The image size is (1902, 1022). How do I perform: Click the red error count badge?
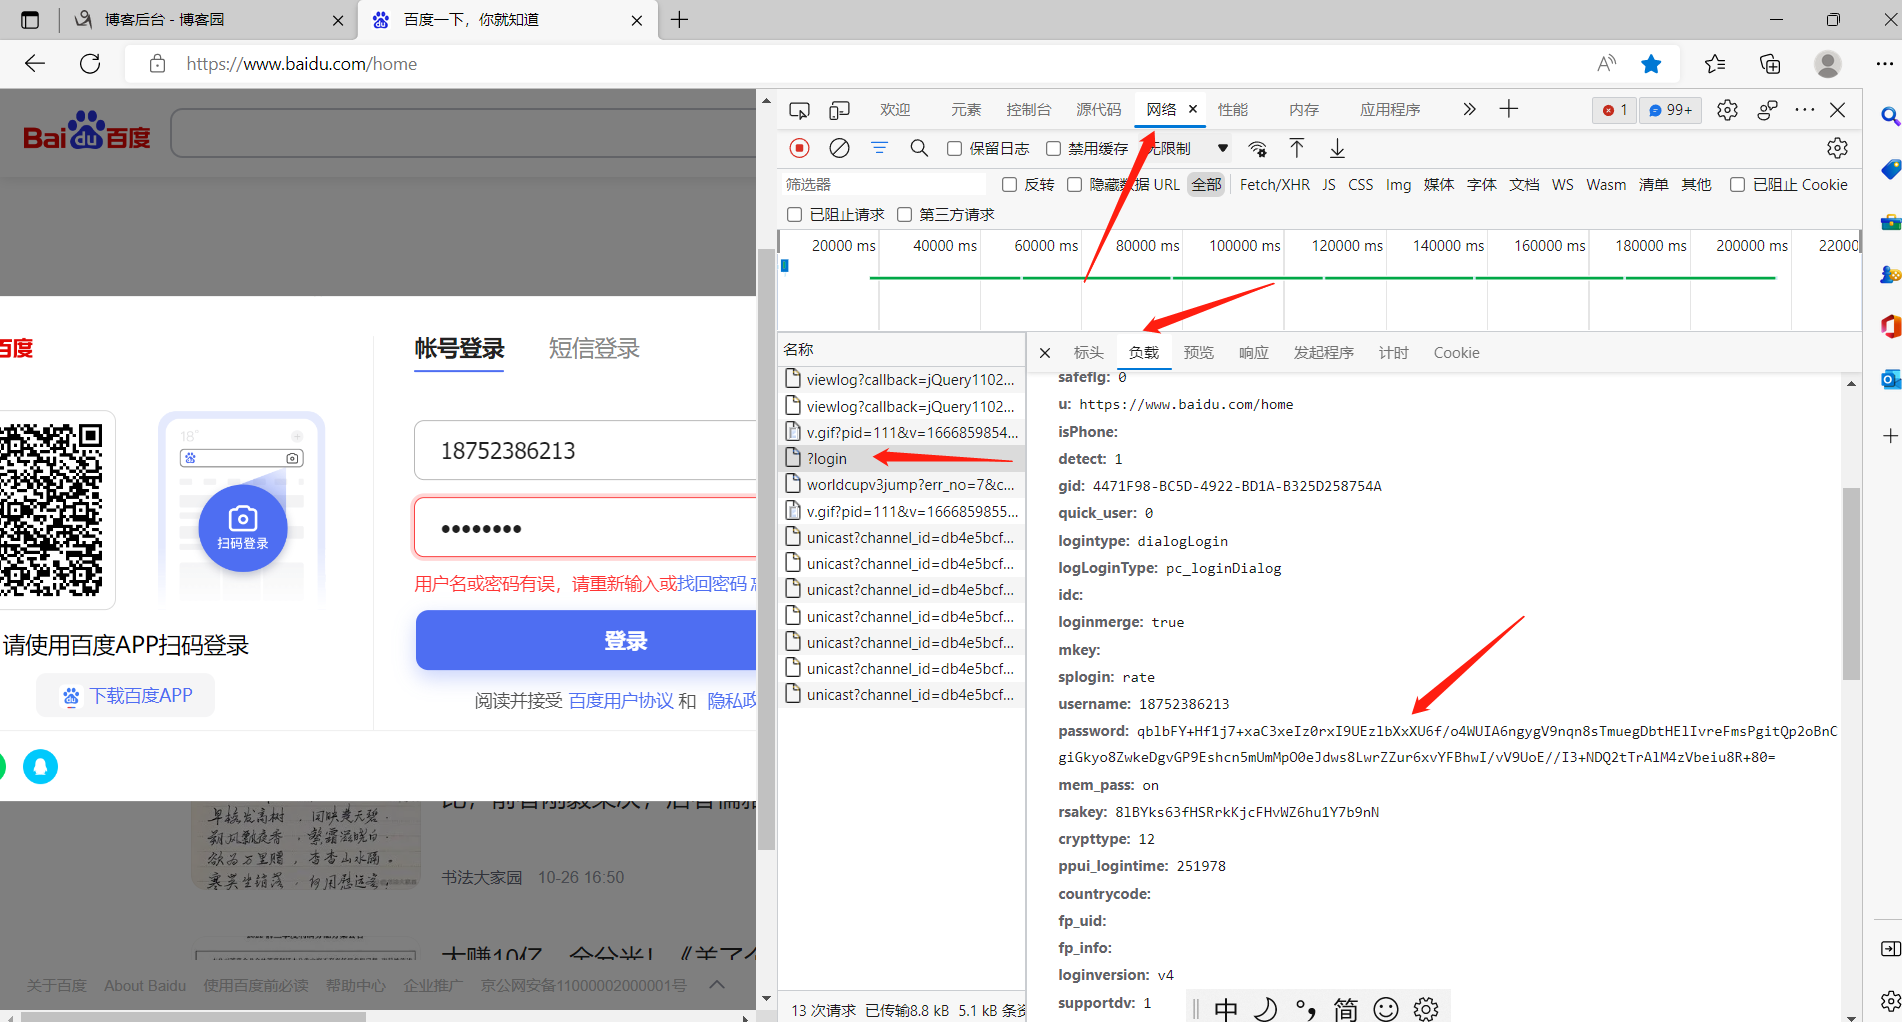(x=1614, y=110)
